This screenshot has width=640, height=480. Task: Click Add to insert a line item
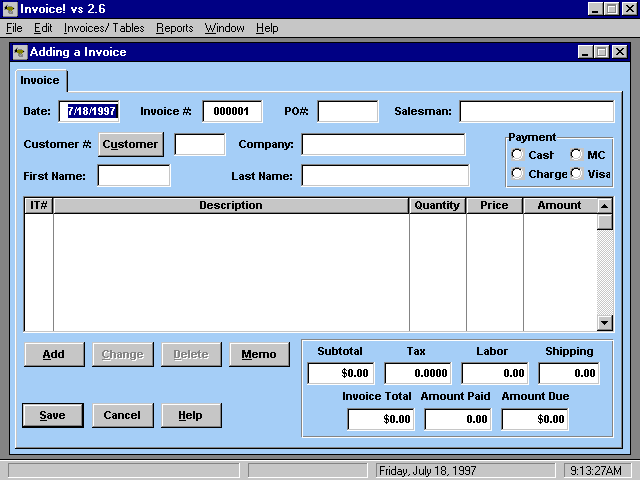click(54, 354)
